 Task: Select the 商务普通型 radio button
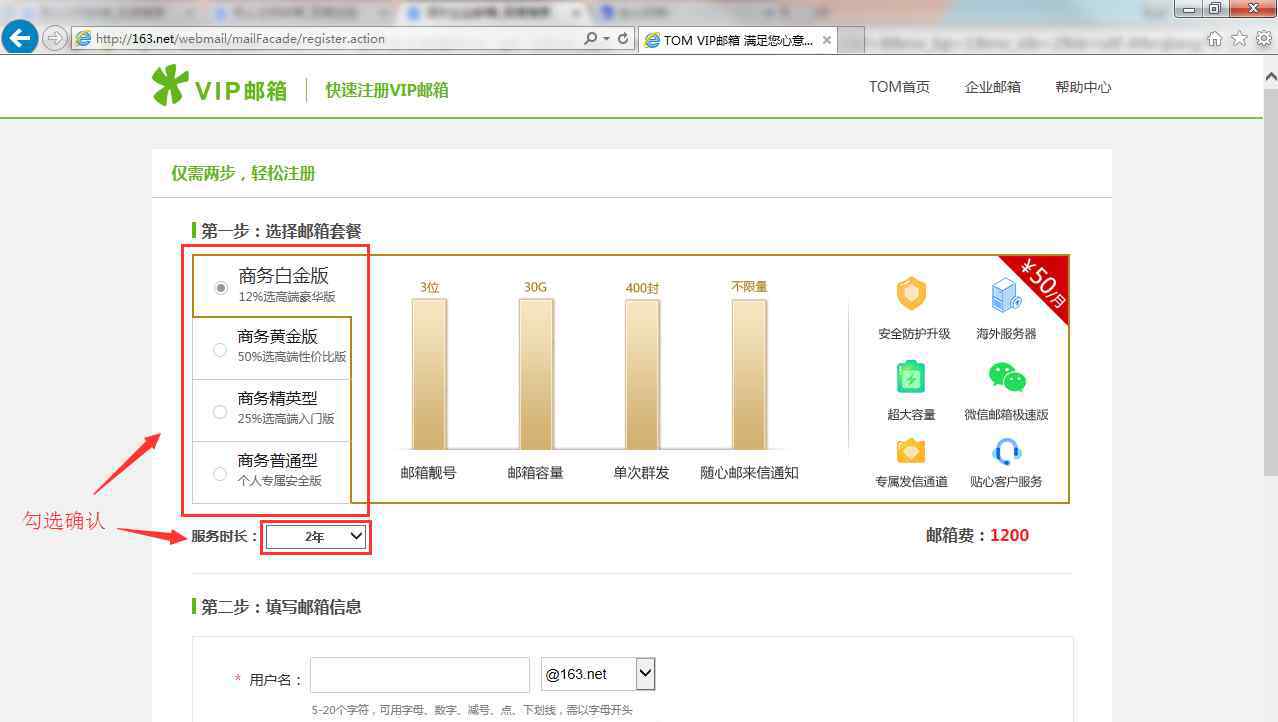[220, 473]
